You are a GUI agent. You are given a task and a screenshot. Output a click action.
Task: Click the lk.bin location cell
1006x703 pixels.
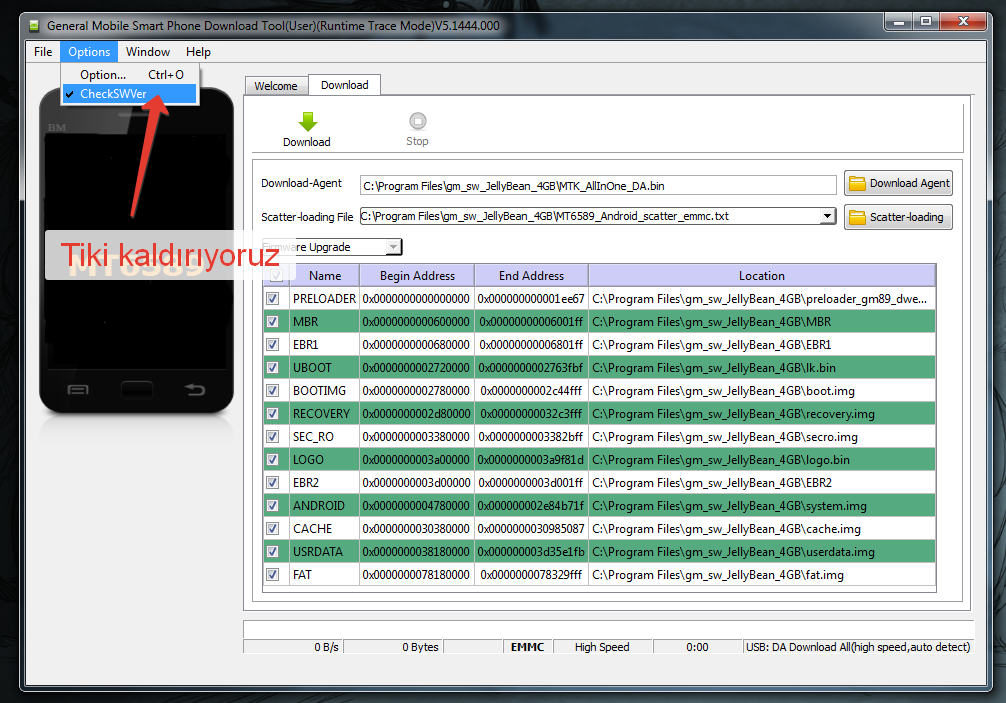coord(762,368)
